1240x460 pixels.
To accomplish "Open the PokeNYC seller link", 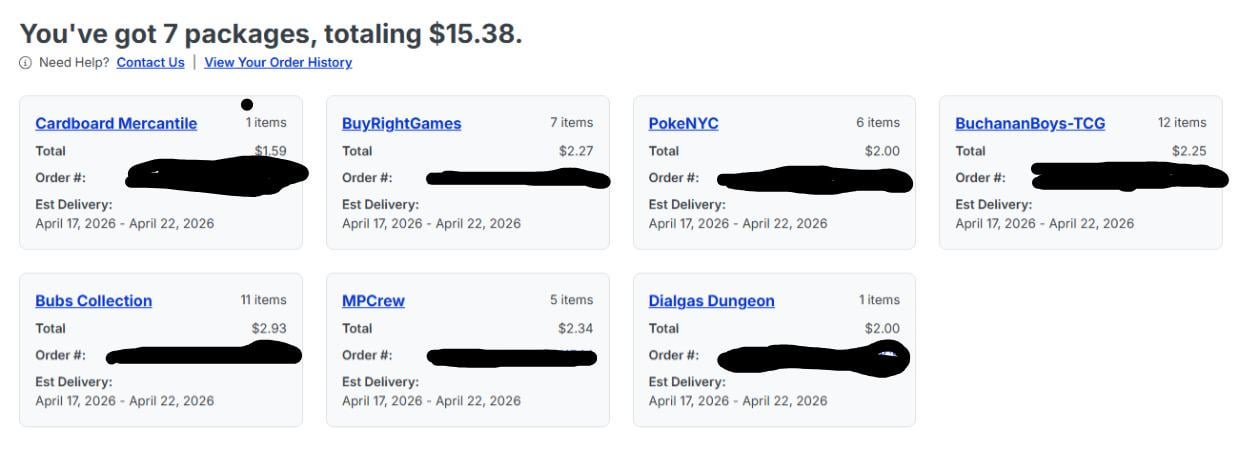I will click(x=683, y=124).
